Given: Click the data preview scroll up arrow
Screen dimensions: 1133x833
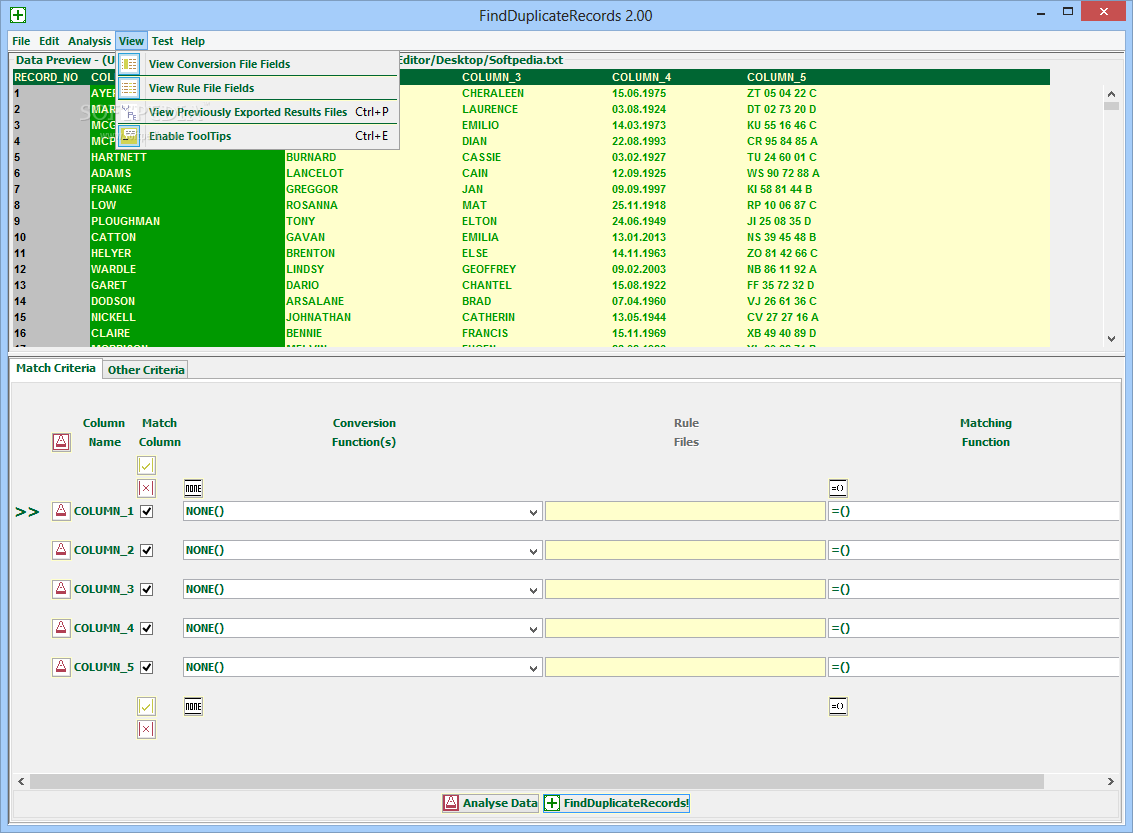Looking at the screenshot, I should click(1111, 94).
